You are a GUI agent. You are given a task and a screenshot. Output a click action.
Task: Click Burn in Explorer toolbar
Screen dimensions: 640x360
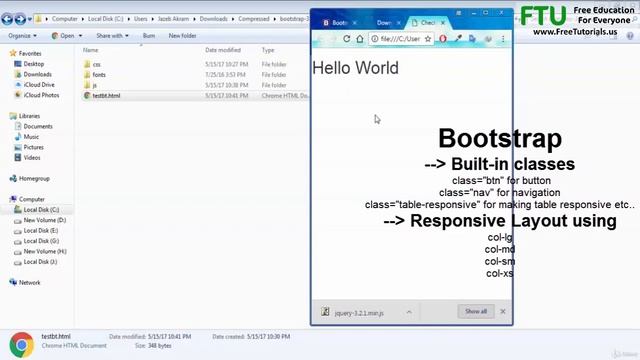[x=149, y=36]
